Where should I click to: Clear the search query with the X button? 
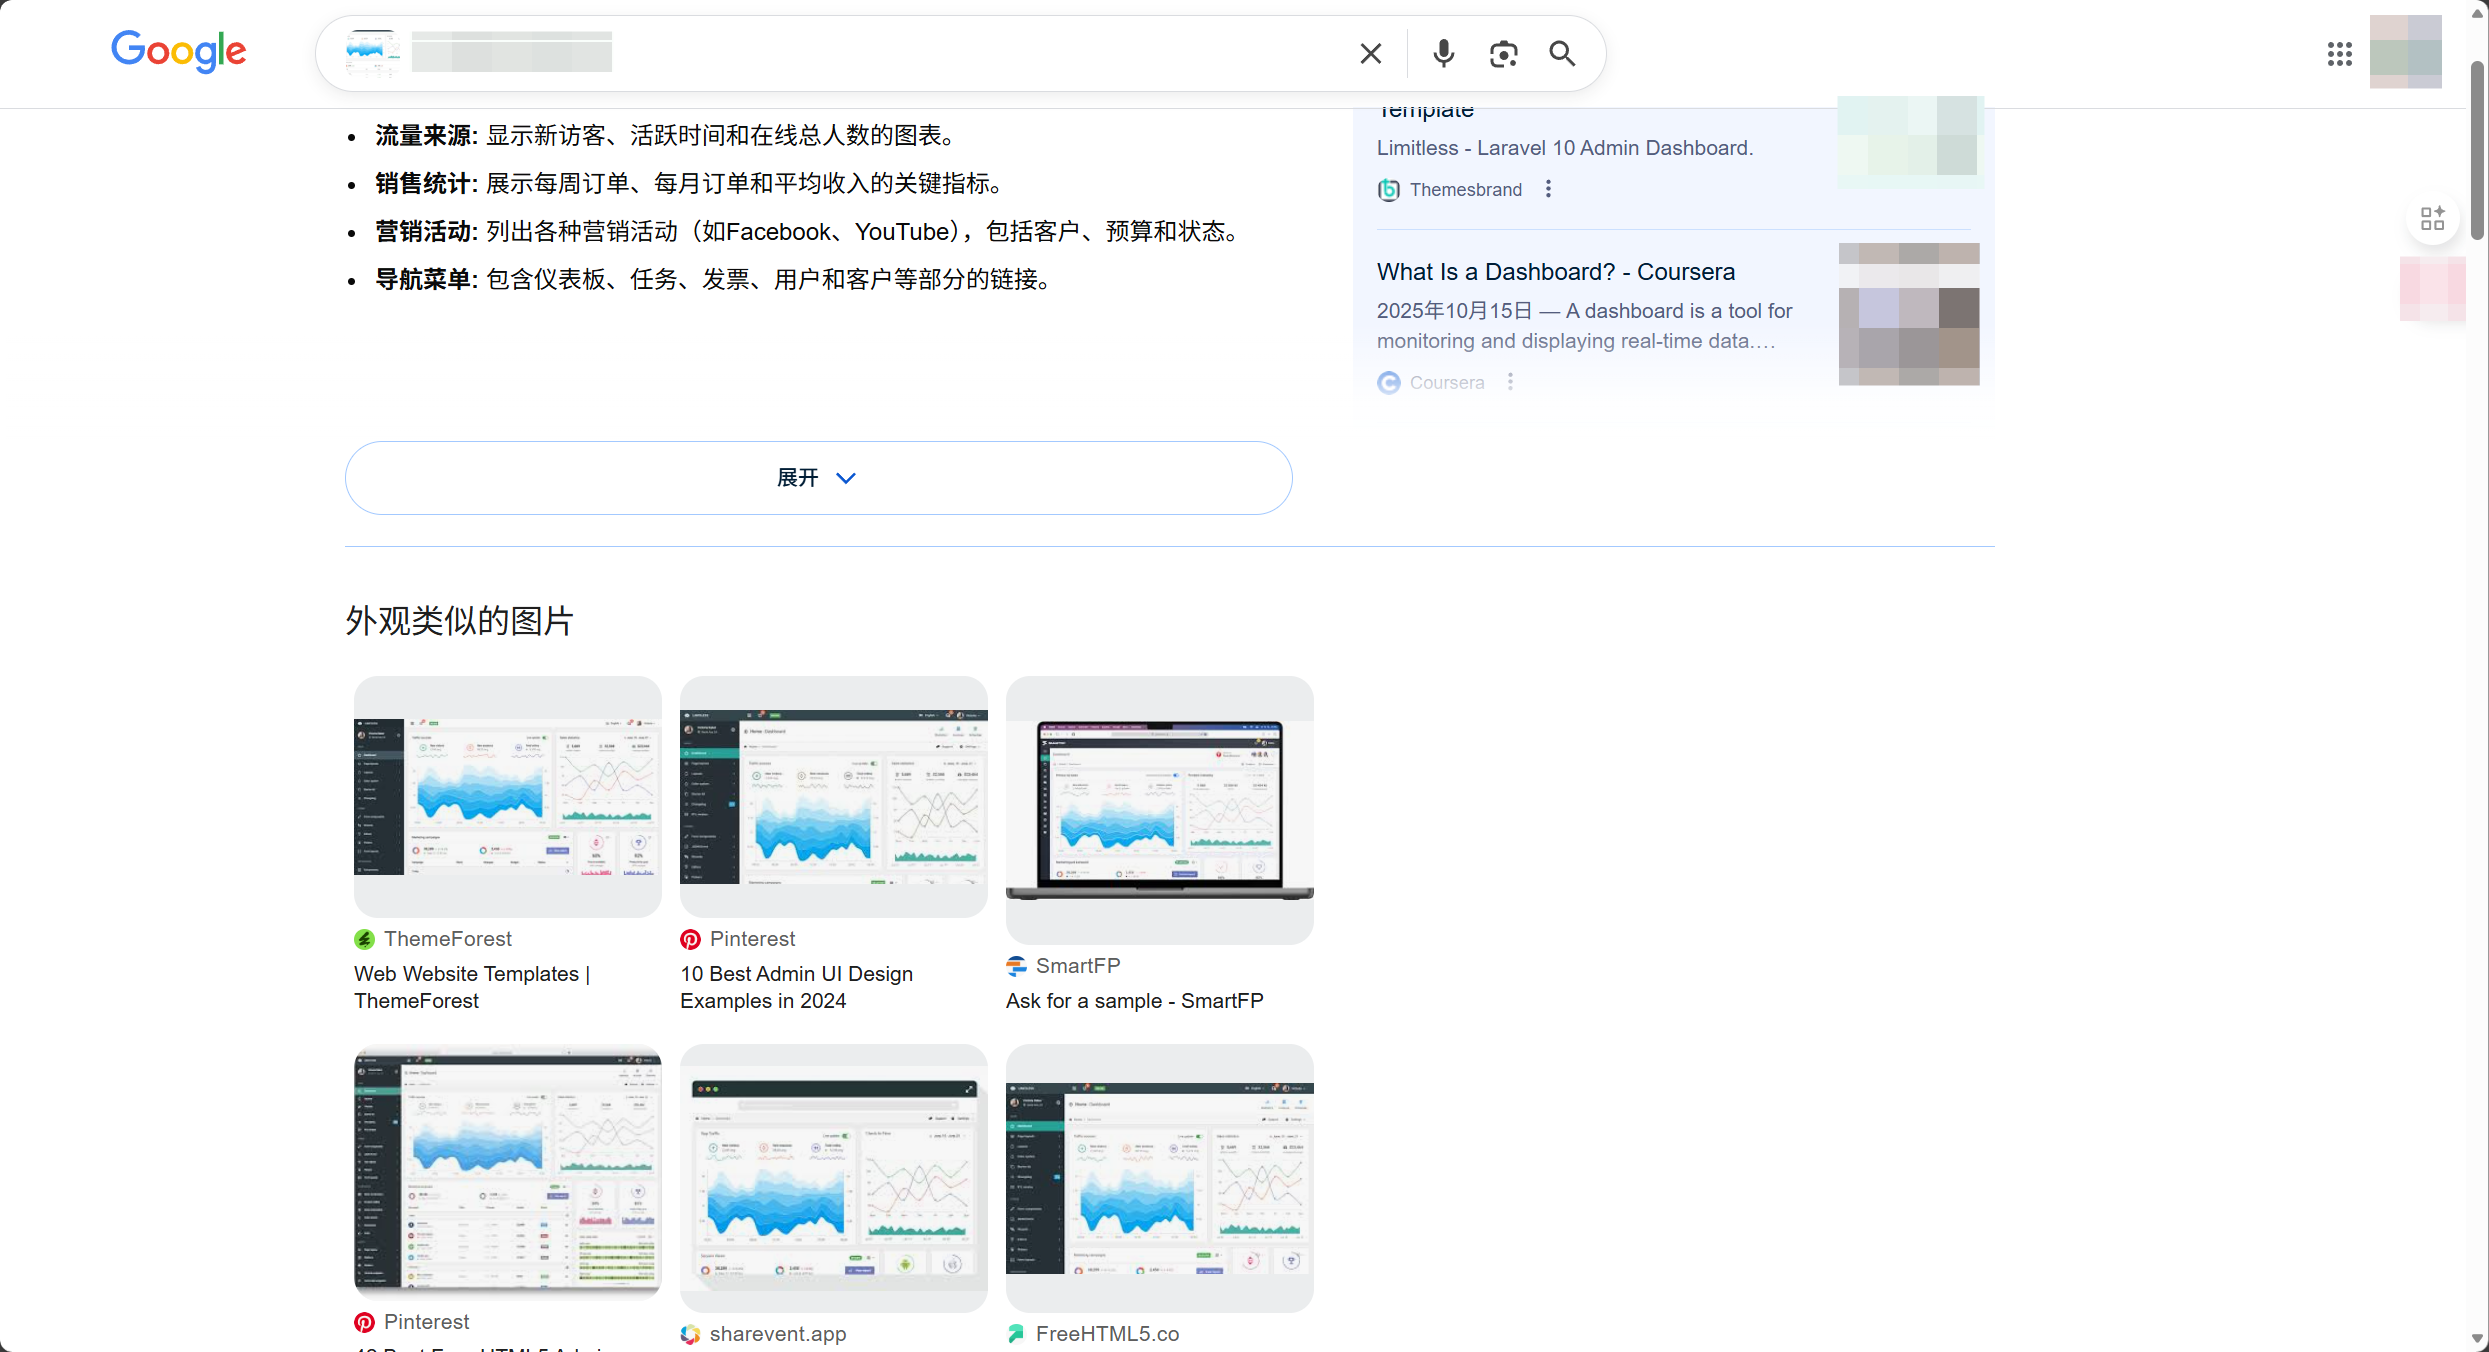(x=1370, y=53)
